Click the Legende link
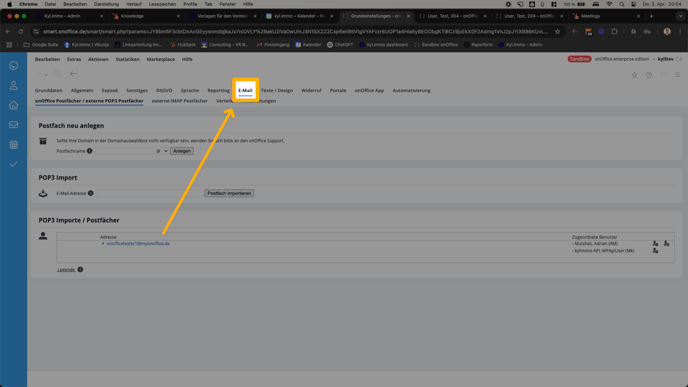Viewport: 688px width, 387px height. tap(66, 270)
